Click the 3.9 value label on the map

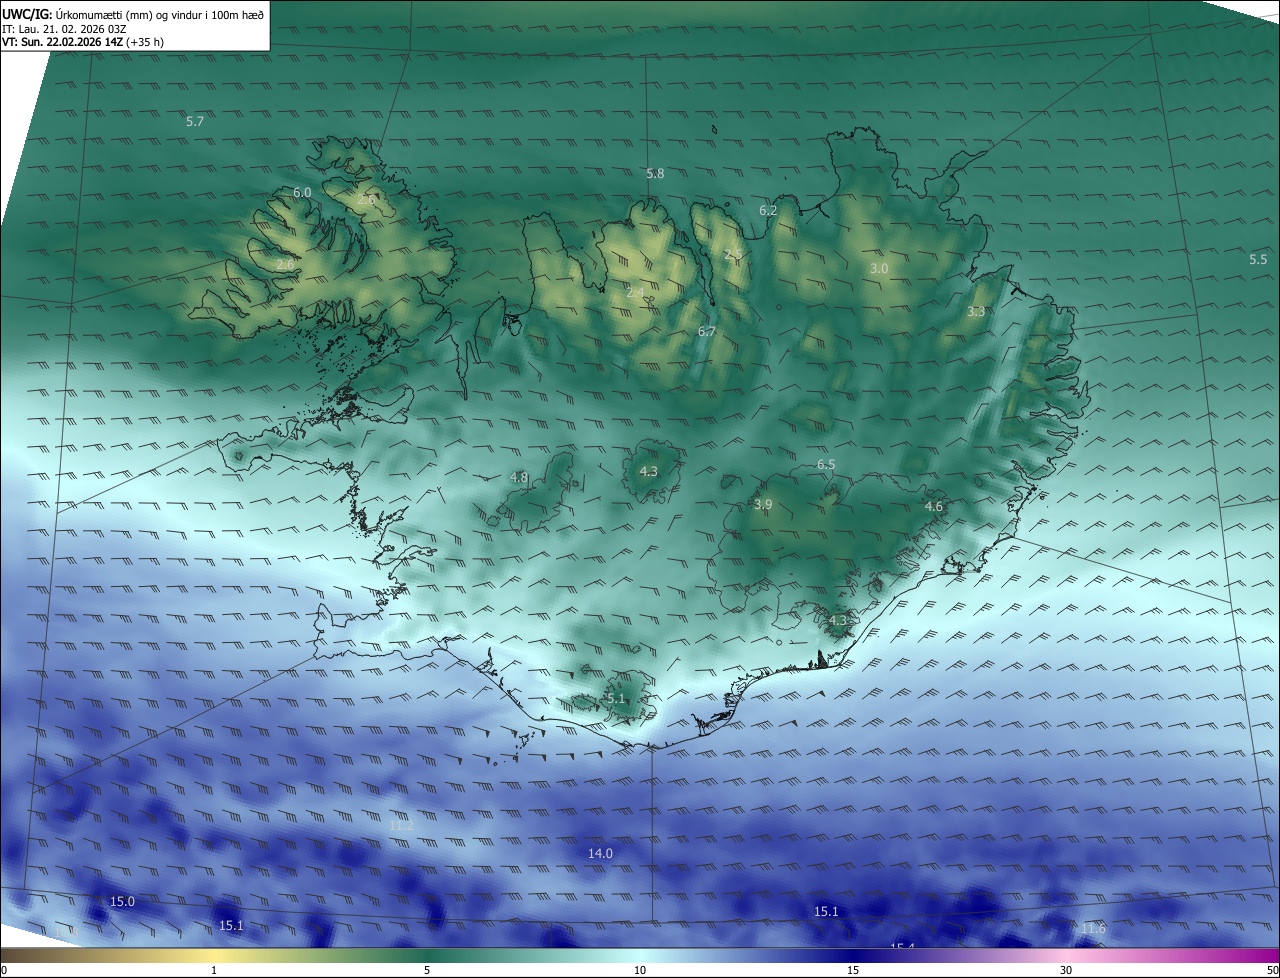point(763,504)
